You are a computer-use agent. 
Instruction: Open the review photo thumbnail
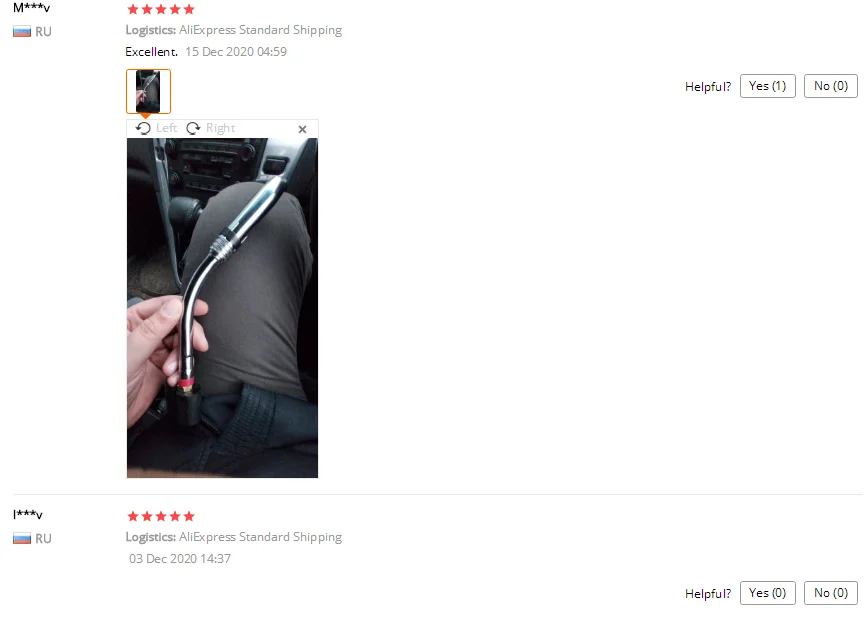[x=149, y=91]
